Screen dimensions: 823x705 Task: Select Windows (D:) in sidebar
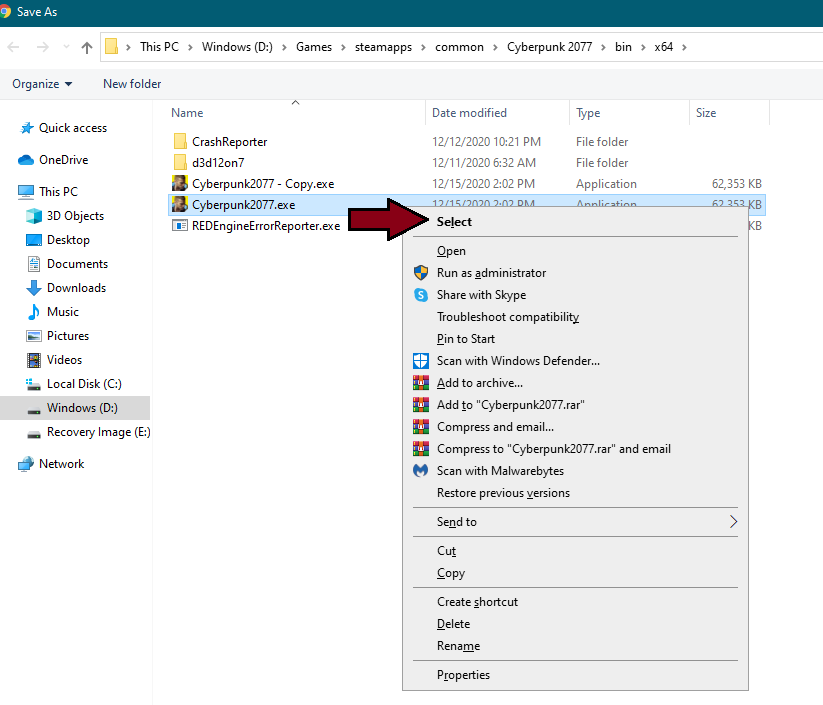coord(75,408)
